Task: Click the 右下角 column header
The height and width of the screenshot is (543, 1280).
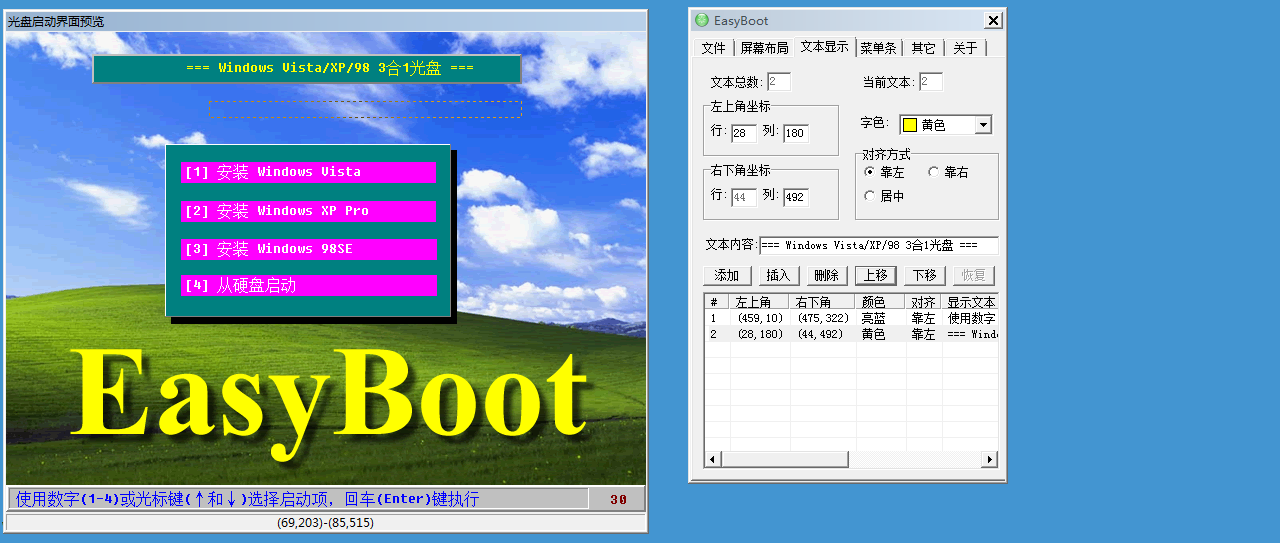Action: 822,302
